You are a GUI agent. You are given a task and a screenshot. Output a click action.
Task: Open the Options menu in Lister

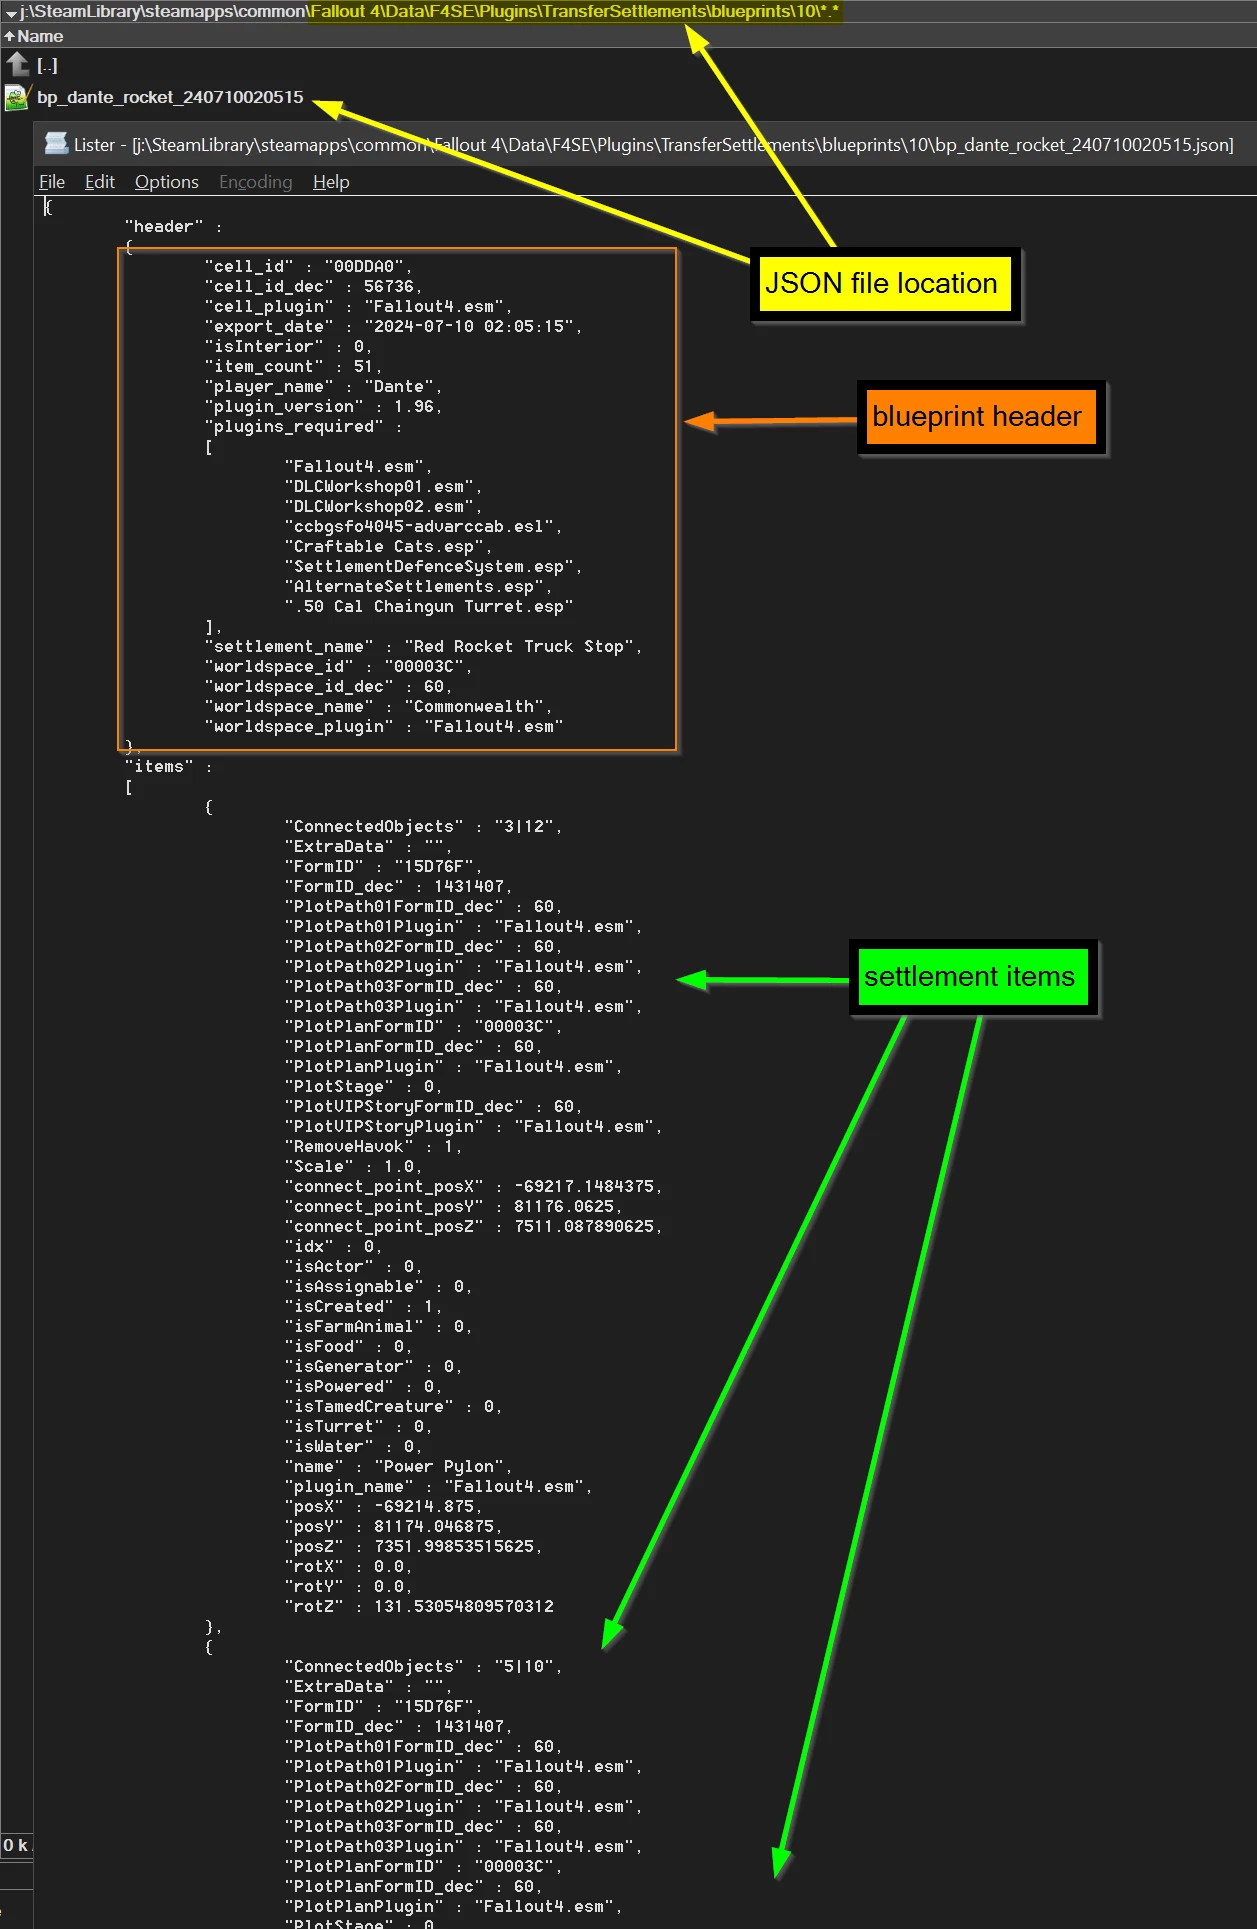pos(167,182)
